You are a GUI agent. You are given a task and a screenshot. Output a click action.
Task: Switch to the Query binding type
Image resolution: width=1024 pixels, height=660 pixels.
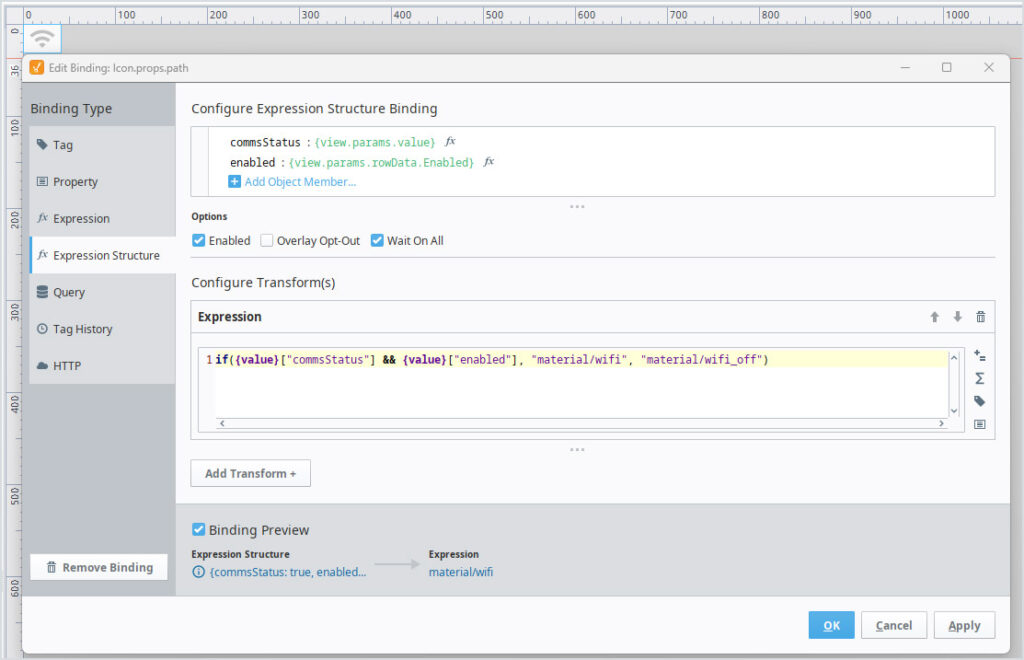coord(70,292)
